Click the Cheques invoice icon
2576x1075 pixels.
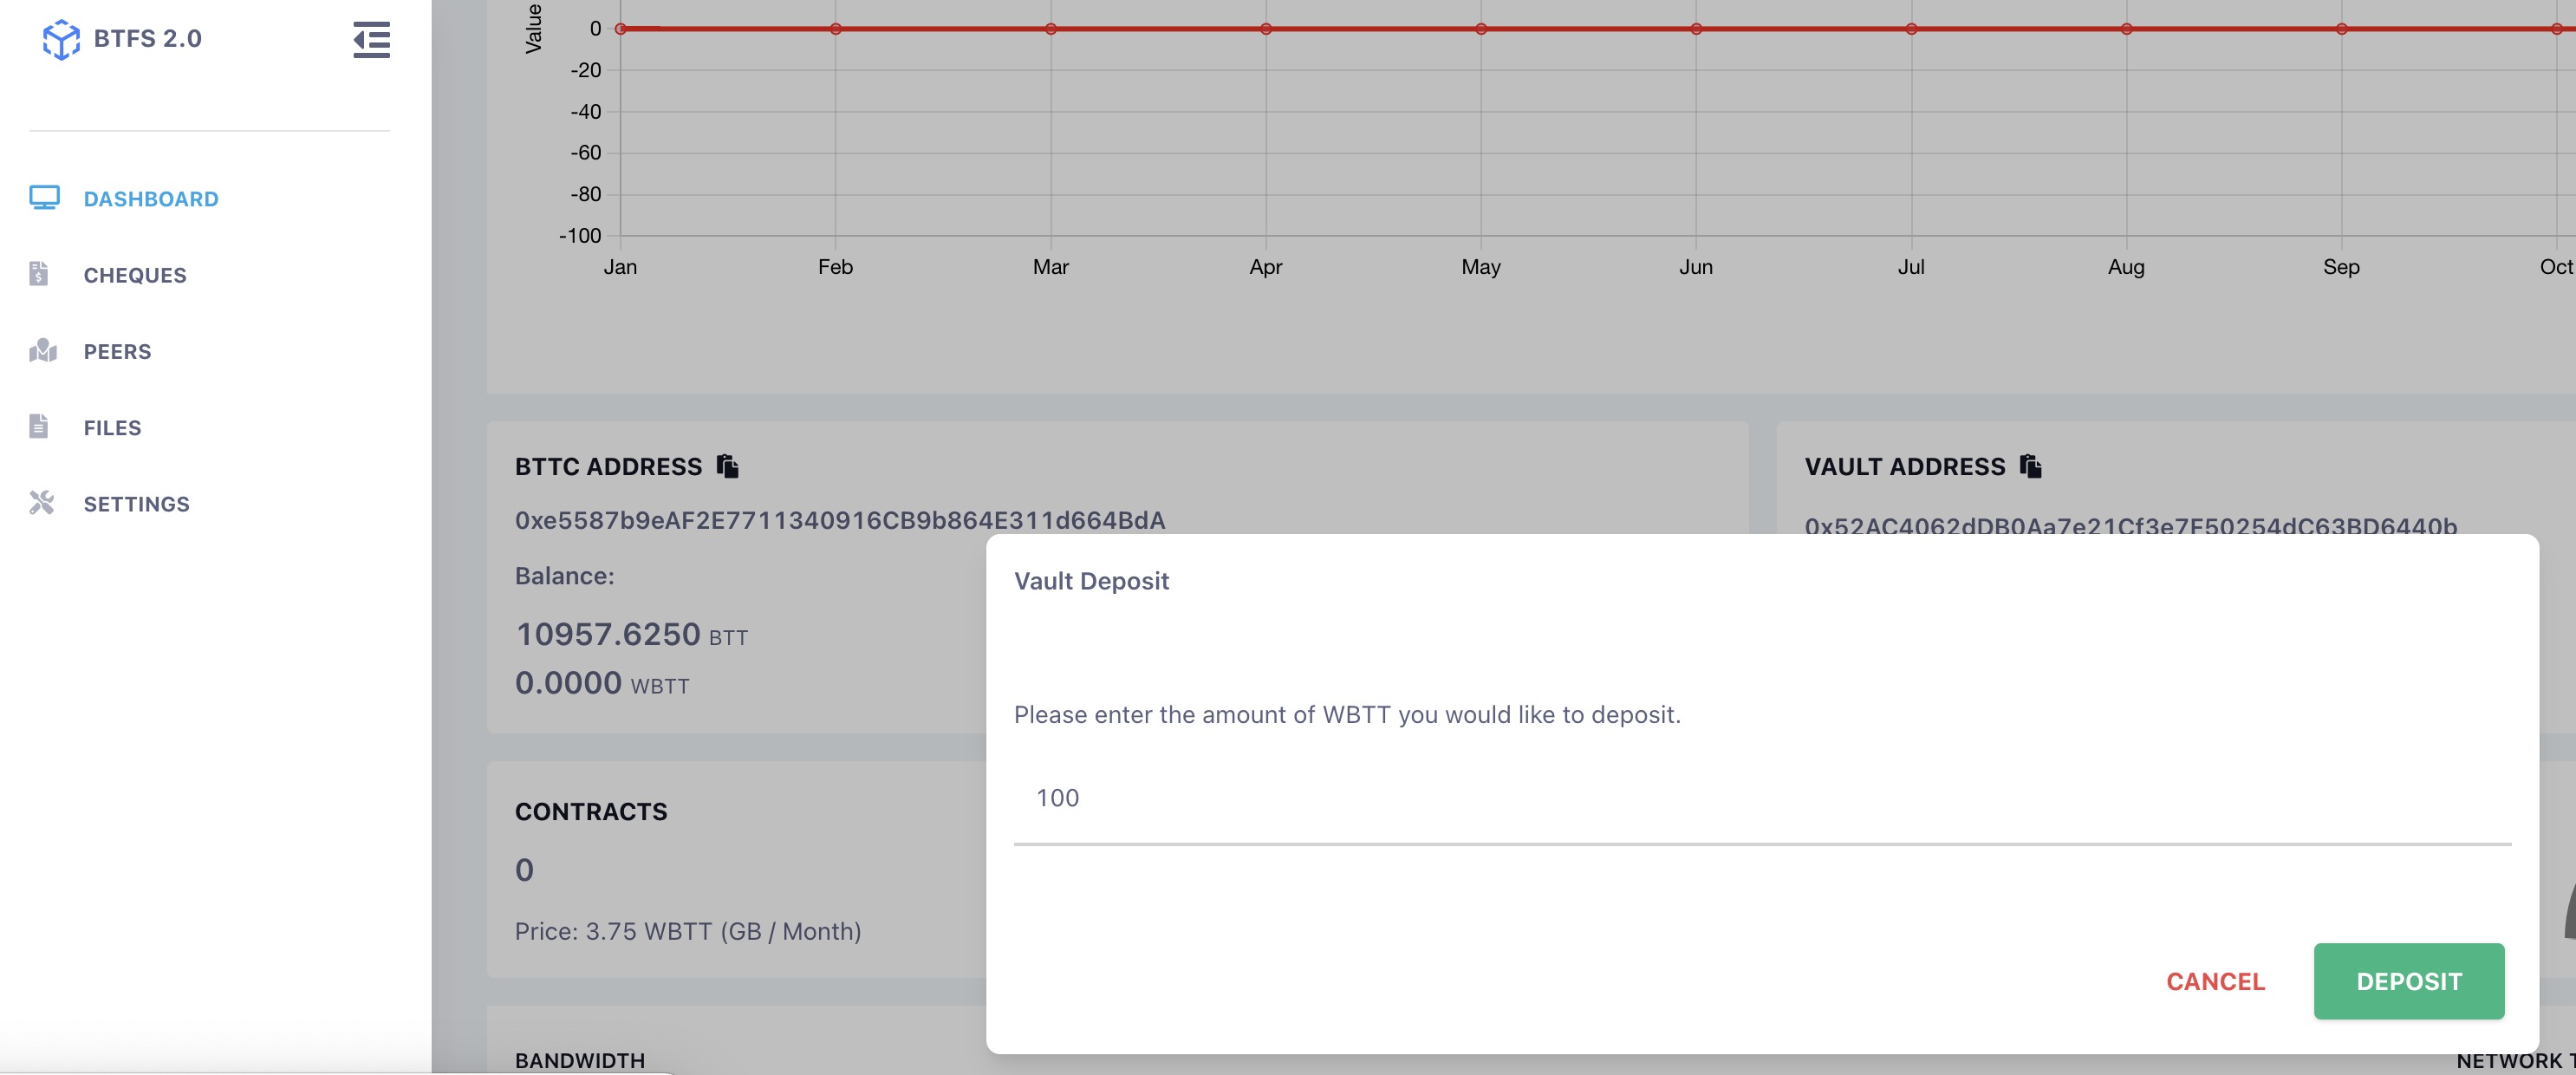point(39,274)
